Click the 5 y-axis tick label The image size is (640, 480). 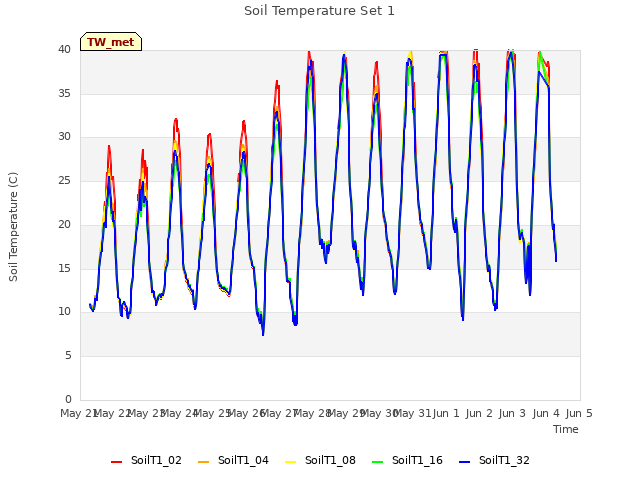(68, 356)
